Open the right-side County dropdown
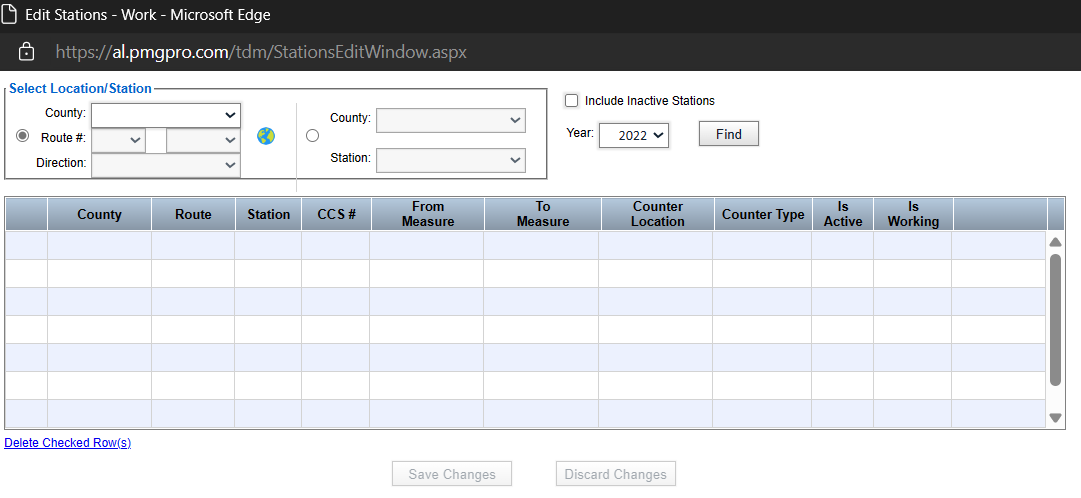Viewport: 1081px width, 498px height. [451, 120]
